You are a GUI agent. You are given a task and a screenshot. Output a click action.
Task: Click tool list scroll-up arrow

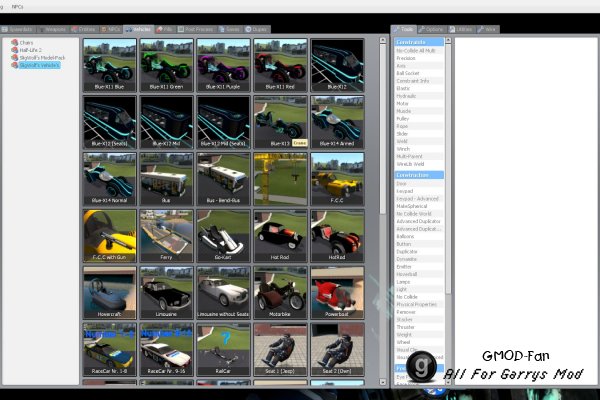pyautogui.click(x=448, y=40)
